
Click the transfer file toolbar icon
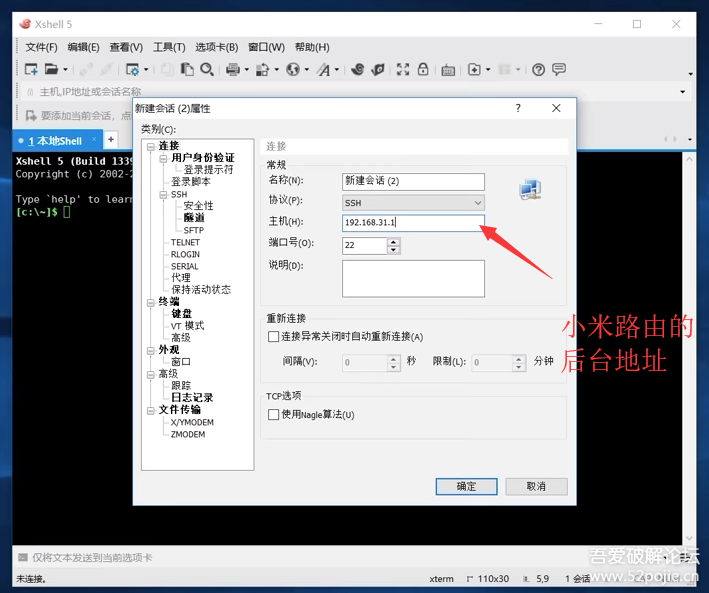pos(262,69)
